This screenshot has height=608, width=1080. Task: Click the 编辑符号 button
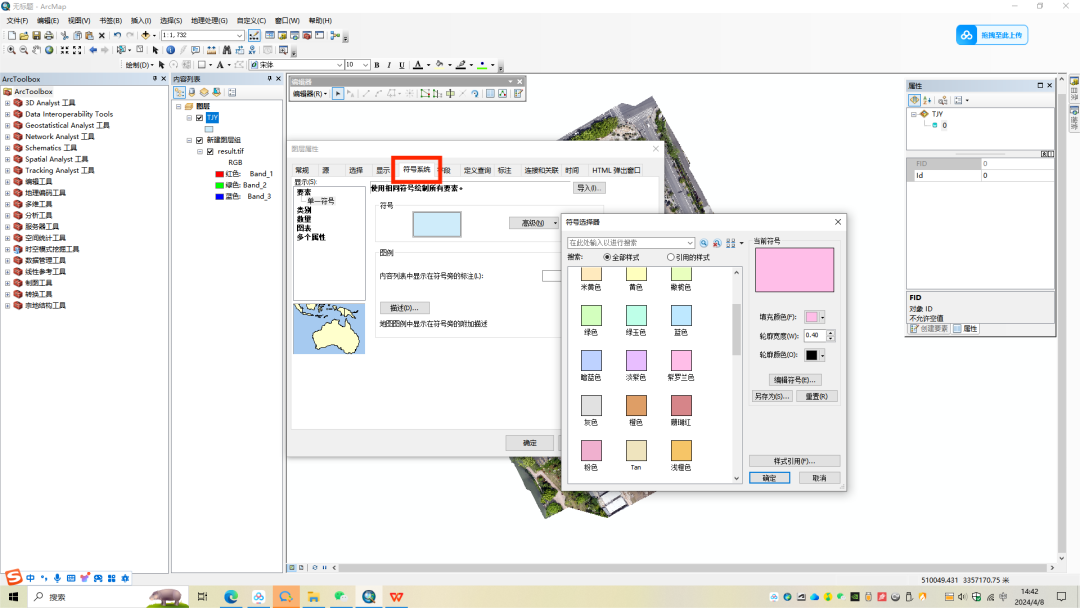(794, 380)
